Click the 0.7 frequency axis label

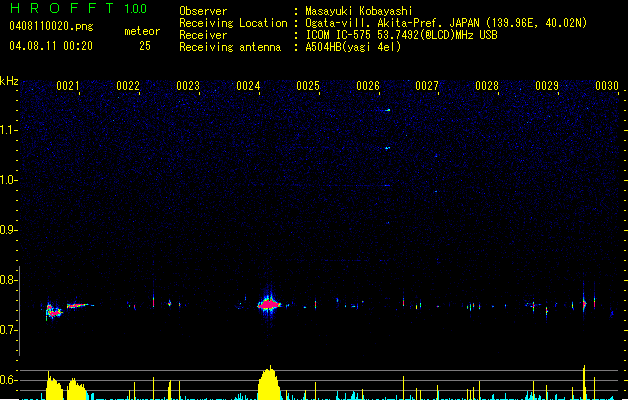click(7, 330)
